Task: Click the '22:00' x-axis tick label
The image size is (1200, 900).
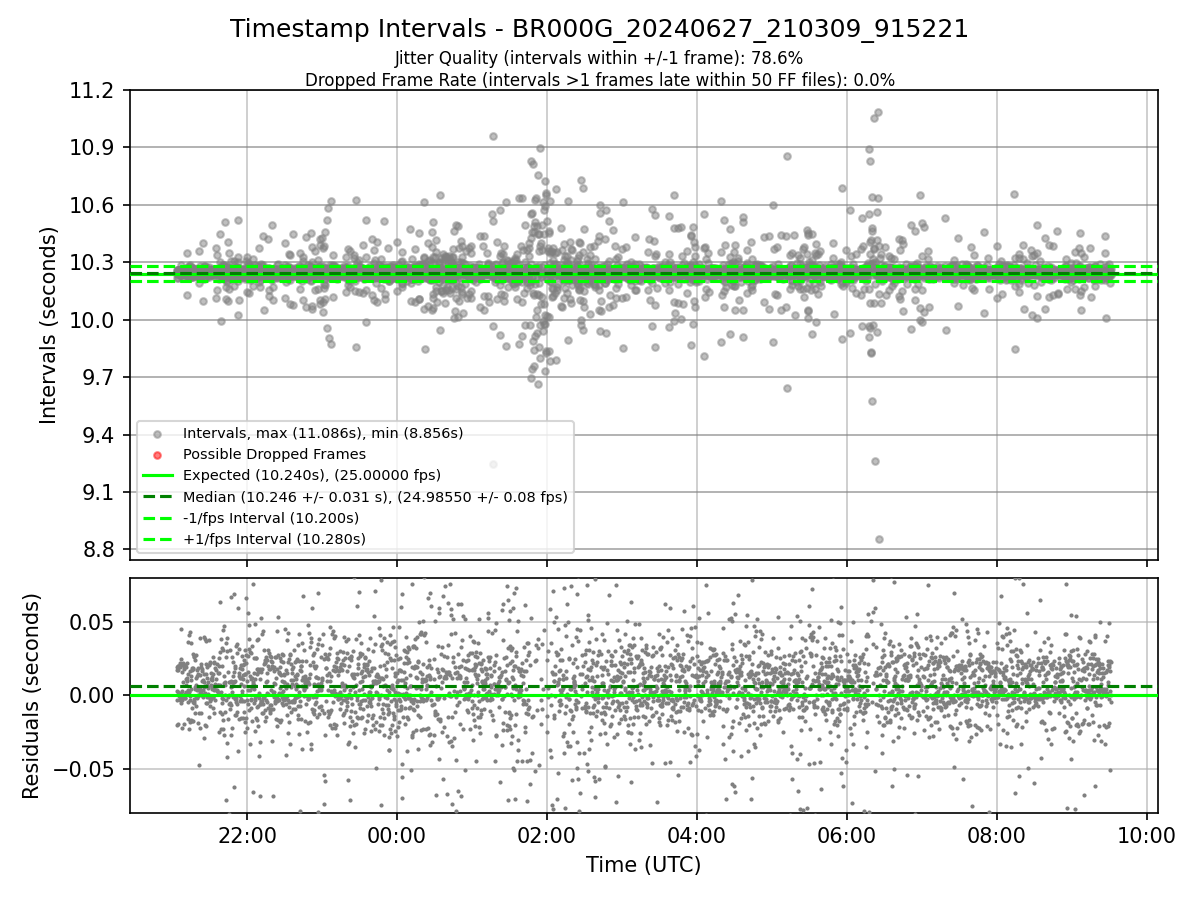Action: click(247, 836)
